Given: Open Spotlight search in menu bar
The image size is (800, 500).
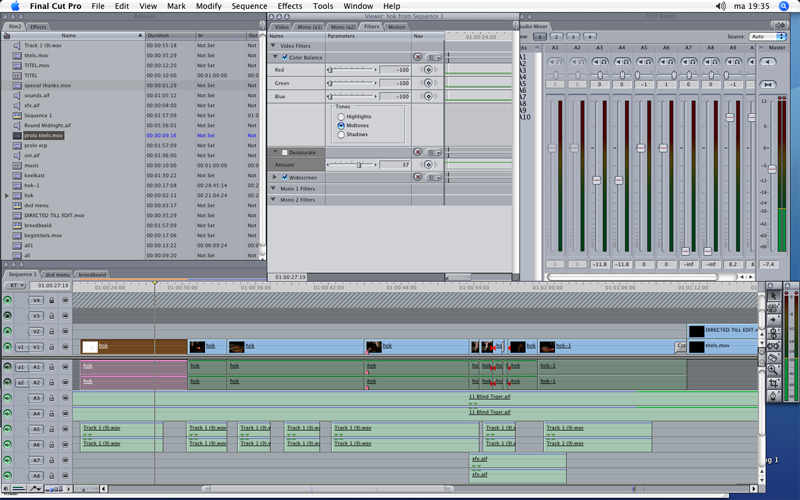Looking at the screenshot, I should (x=784, y=6).
